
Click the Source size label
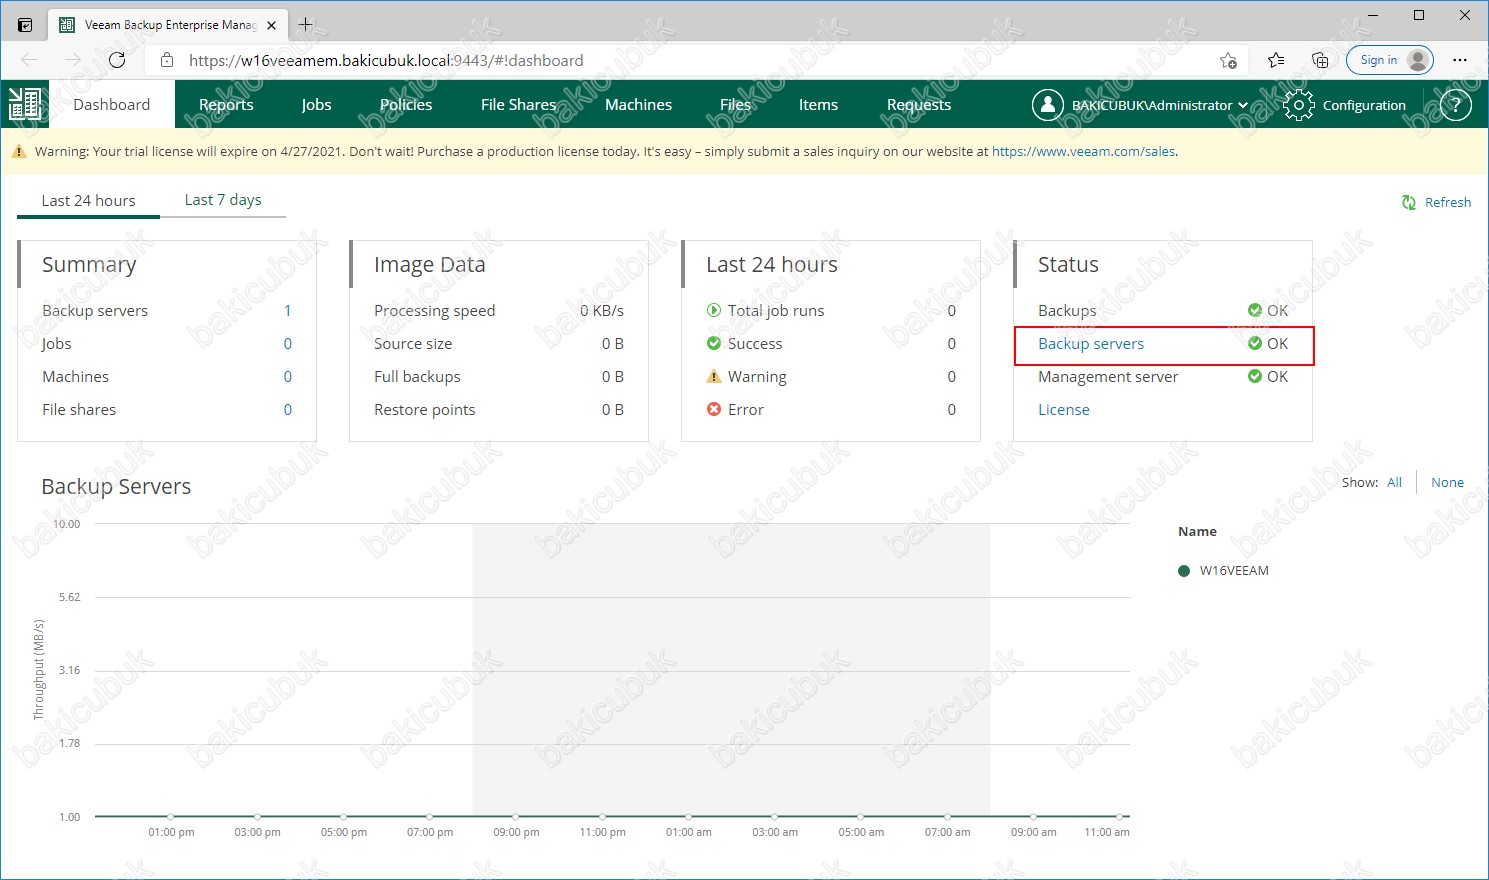pyautogui.click(x=413, y=343)
